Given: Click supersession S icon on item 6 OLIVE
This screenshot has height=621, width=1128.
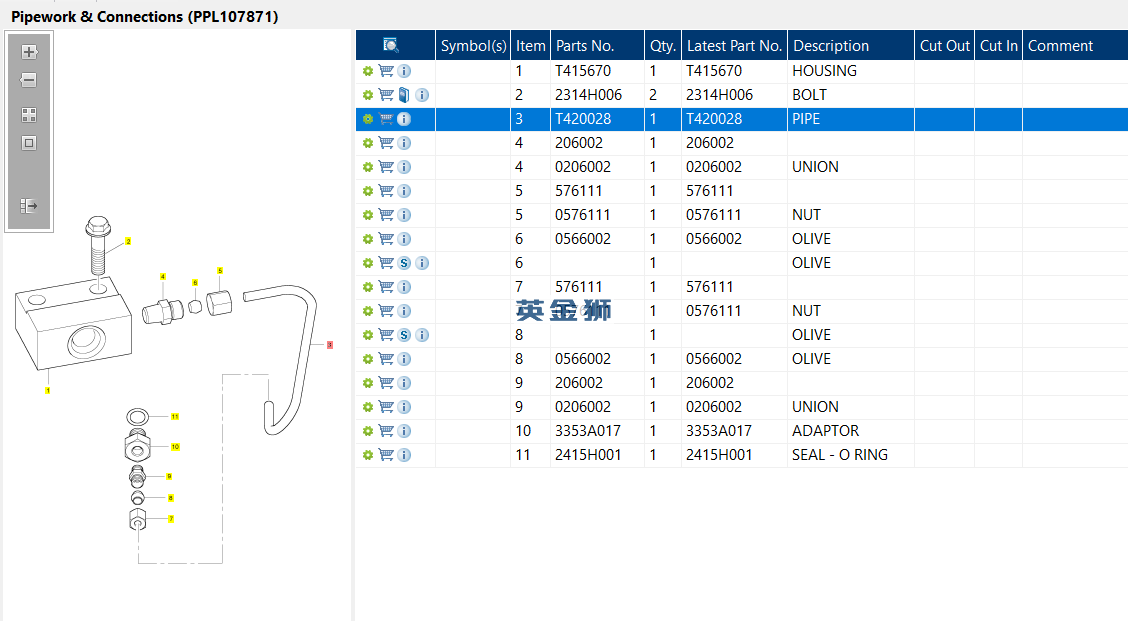Looking at the screenshot, I should click(404, 263).
